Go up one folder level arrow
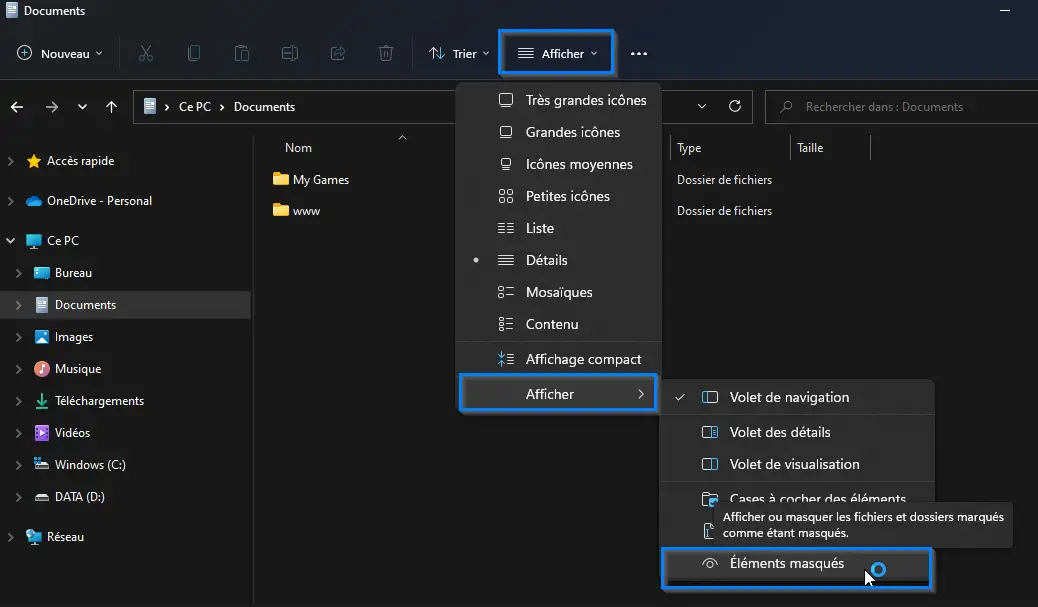The width and height of the screenshot is (1038, 607). point(111,107)
